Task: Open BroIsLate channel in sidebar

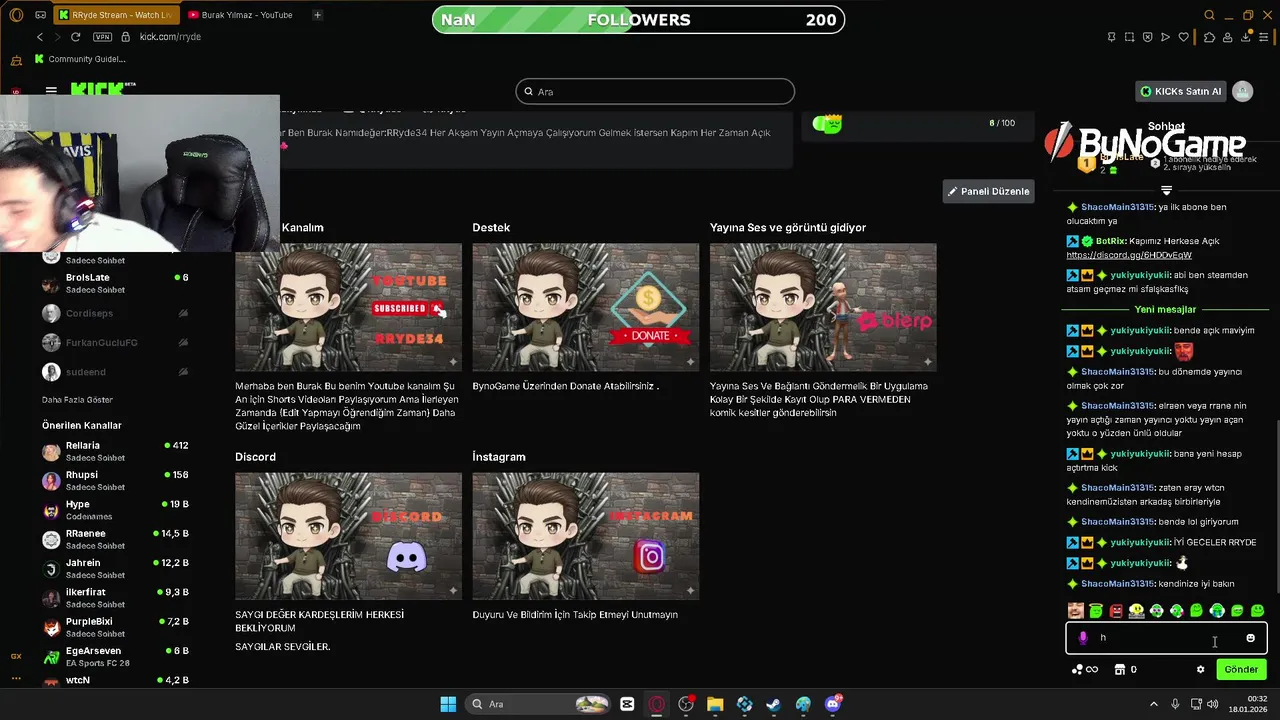Action: click(115, 283)
